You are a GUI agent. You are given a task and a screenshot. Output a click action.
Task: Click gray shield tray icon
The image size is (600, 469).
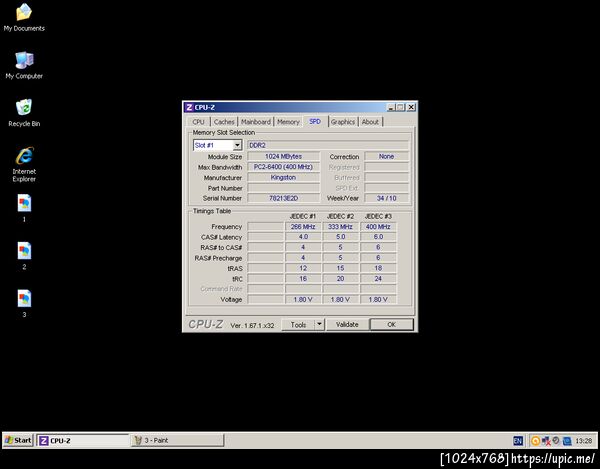click(x=556, y=441)
